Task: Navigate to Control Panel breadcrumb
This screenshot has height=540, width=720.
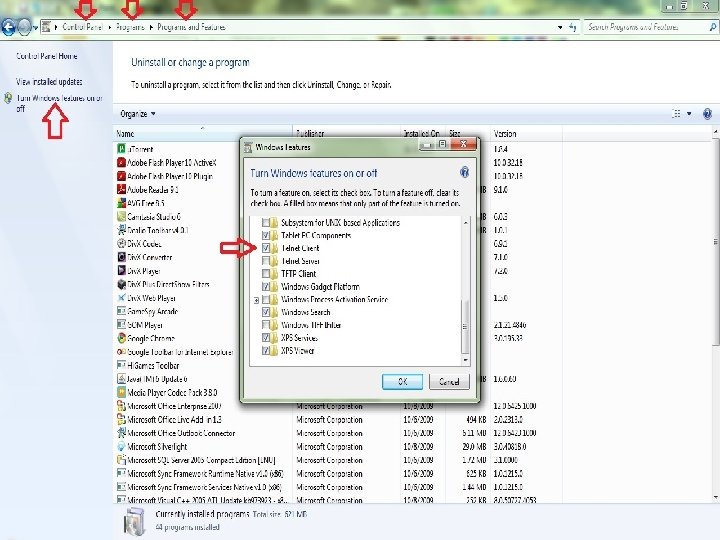Action: [x=82, y=27]
